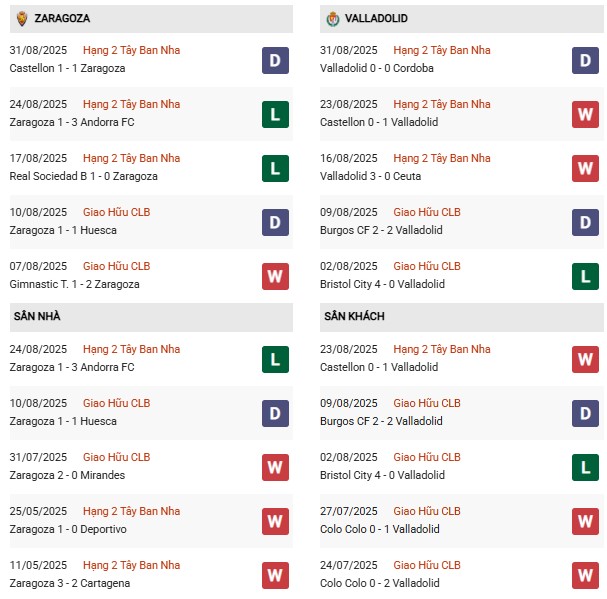The height and width of the screenshot is (599, 607).
Task: Open the Zaragoza team header
Action: 60,18
